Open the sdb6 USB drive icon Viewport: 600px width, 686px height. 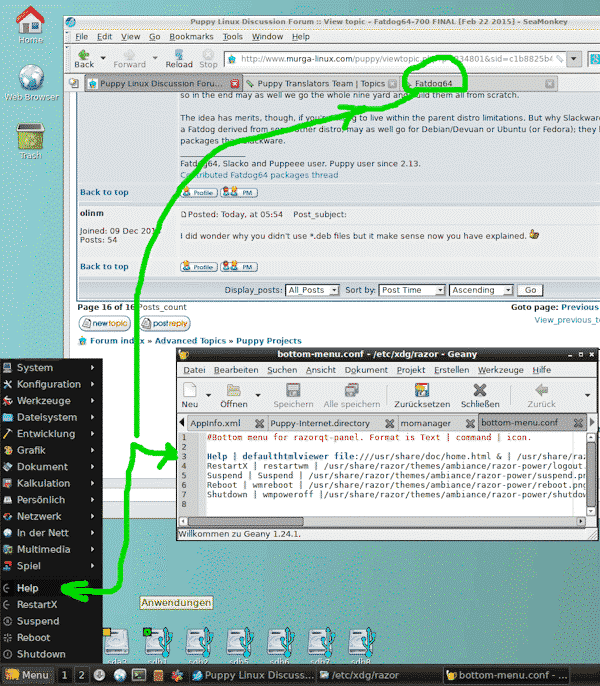280,645
